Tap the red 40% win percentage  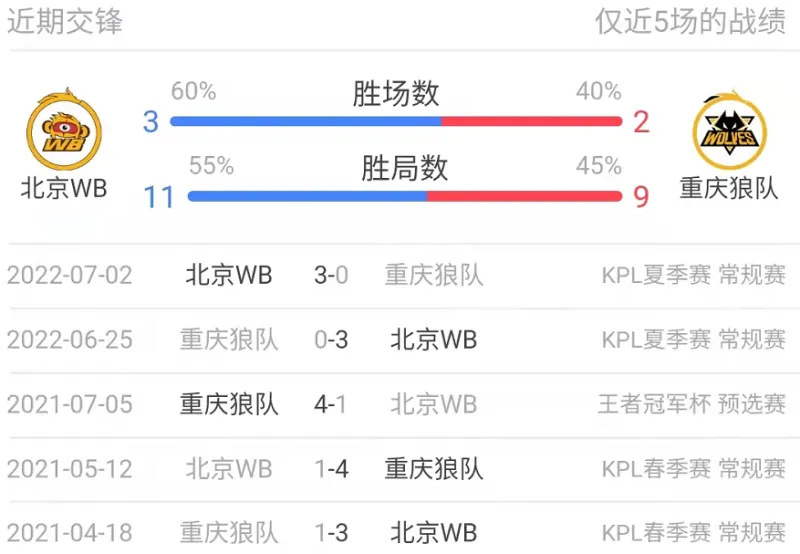point(599,91)
